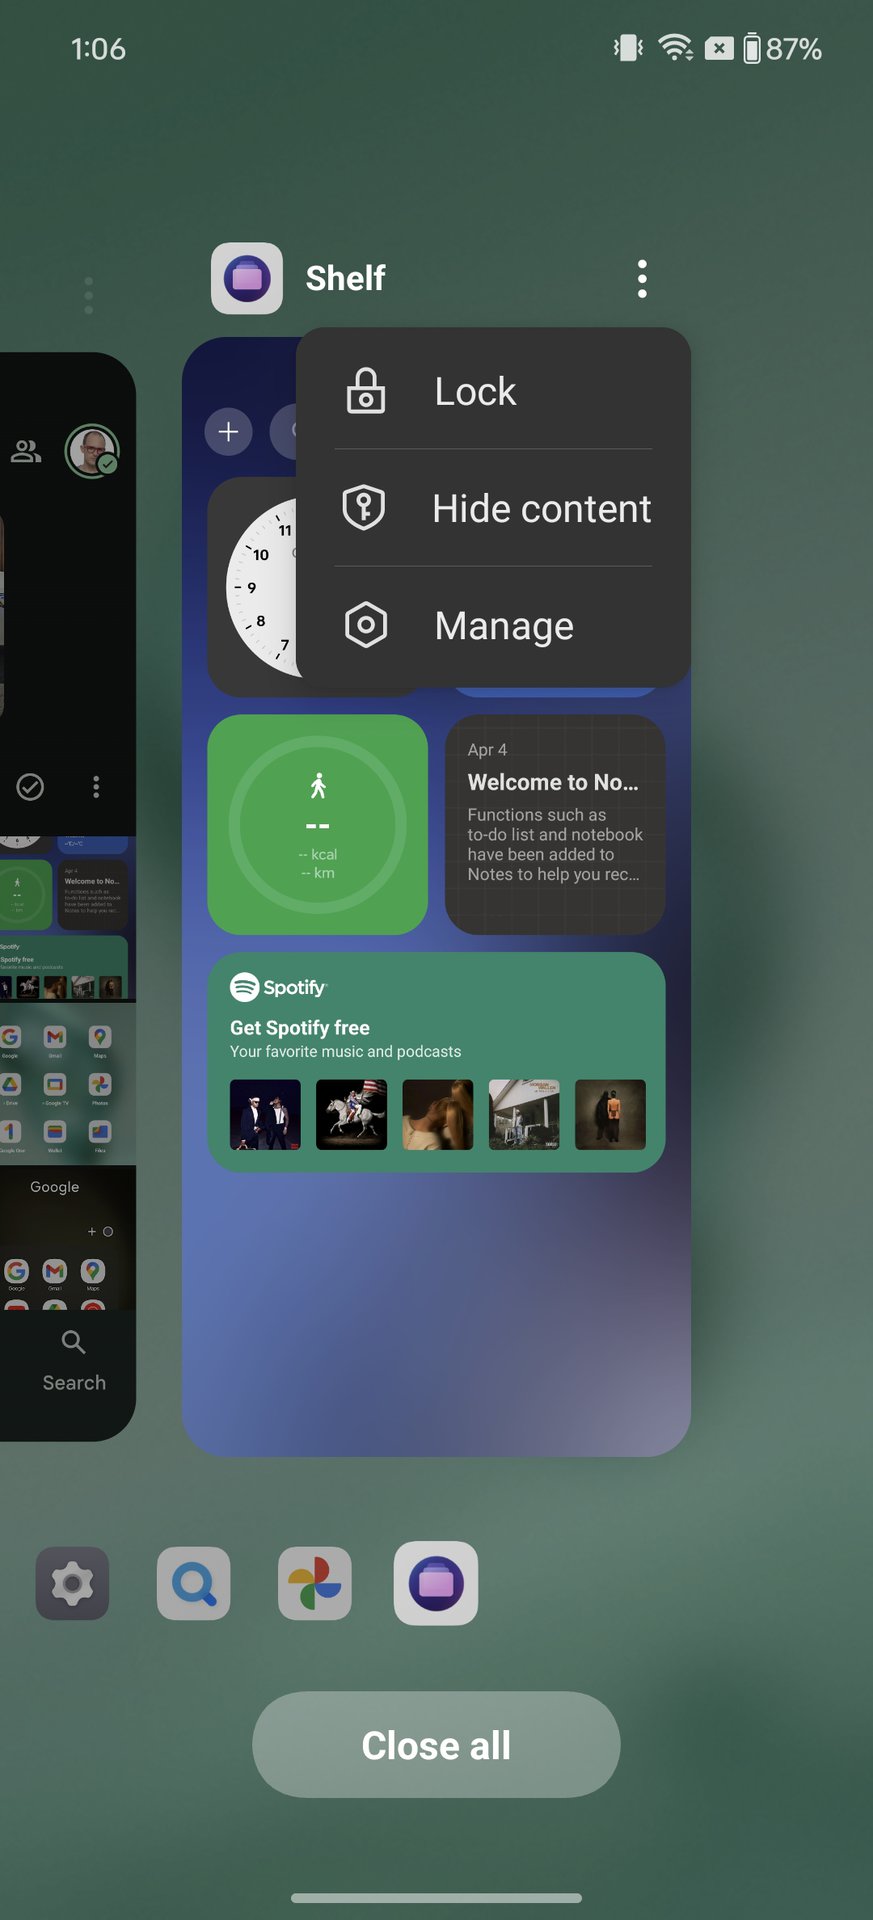Switch to magnifier search app in dock
This screenshot has width=873, height=1920.
pyautogui.click(x=194, y=1584)
